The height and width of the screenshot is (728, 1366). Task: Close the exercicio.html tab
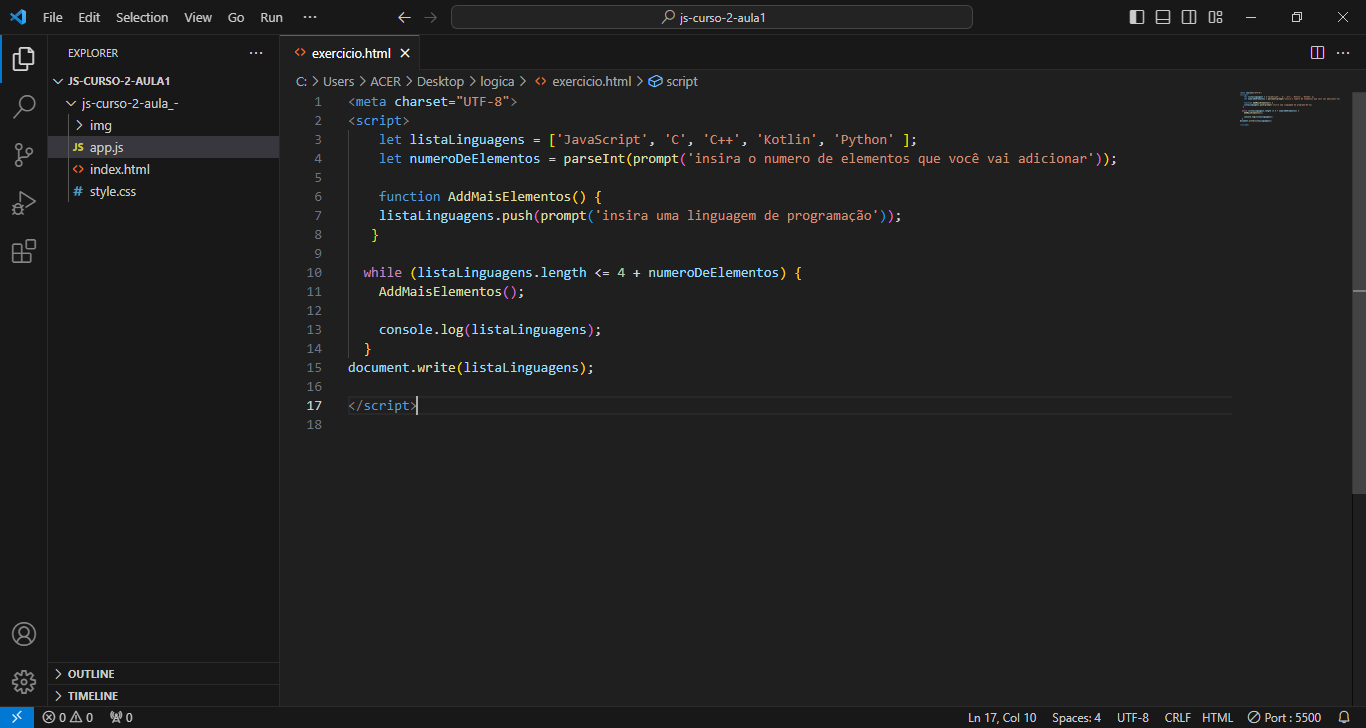(405, 53)
